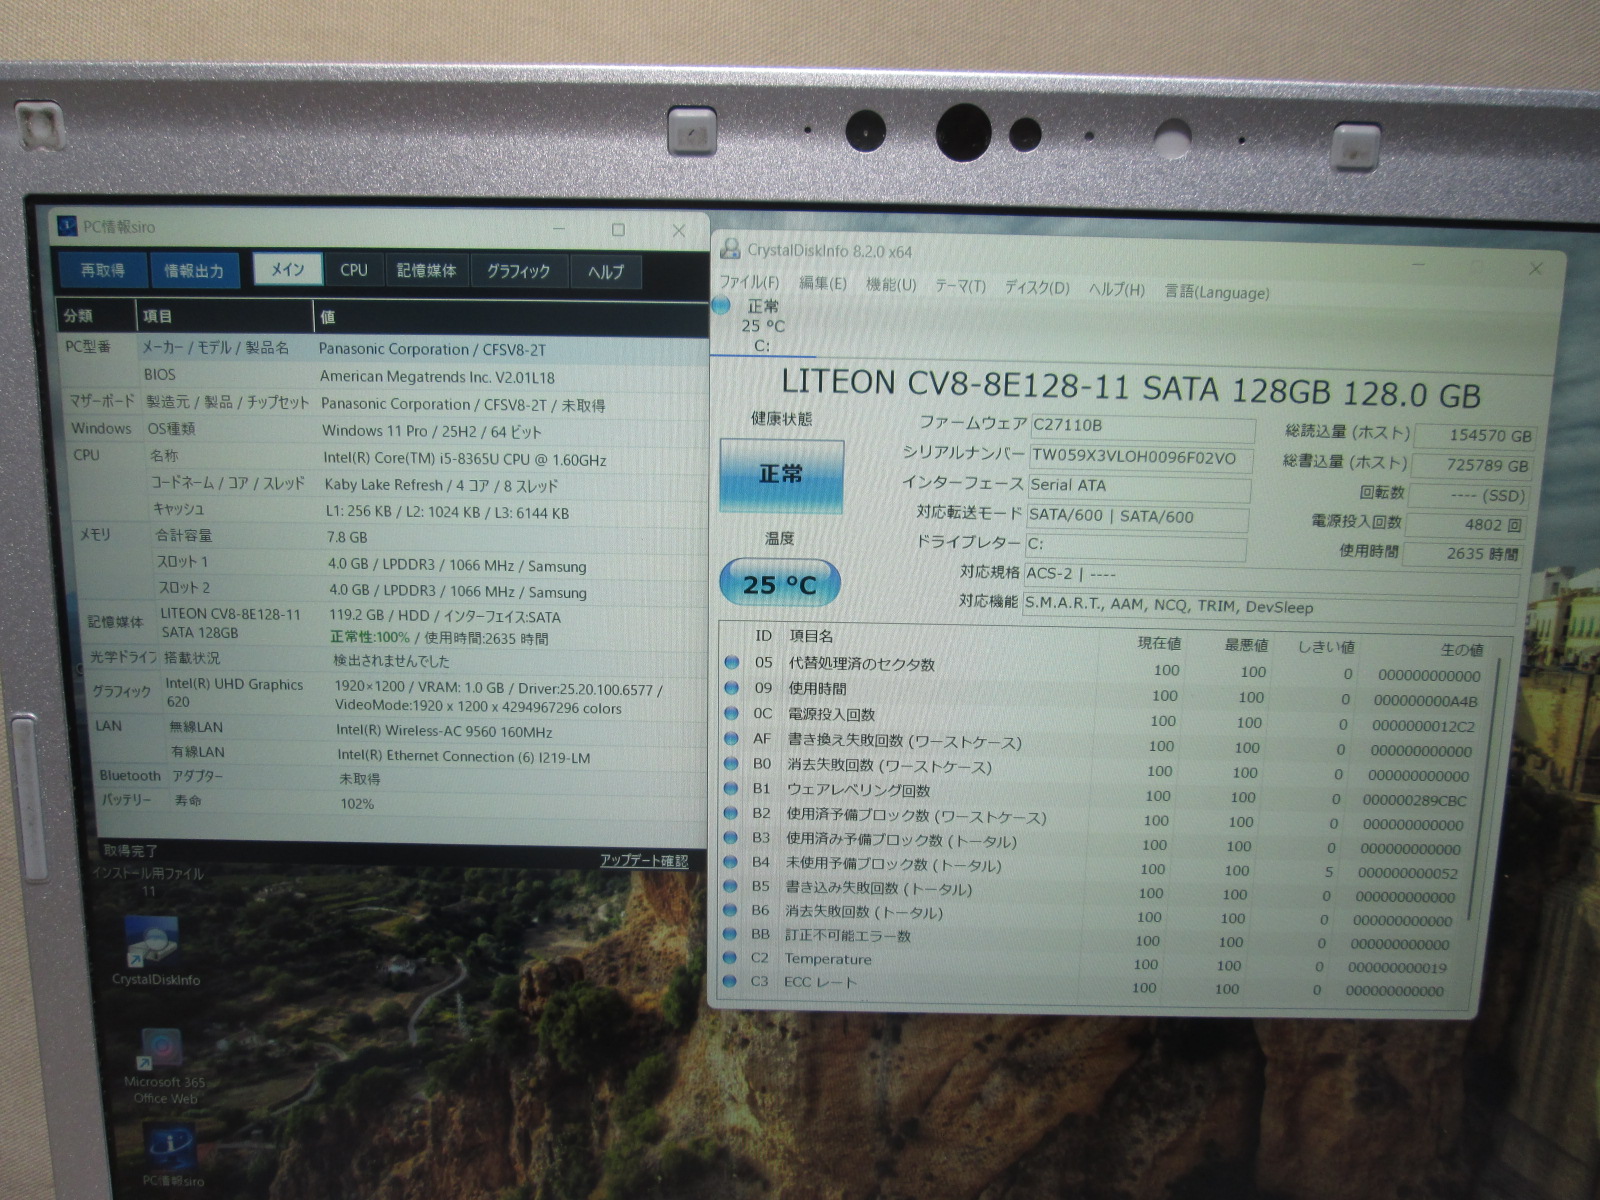This screenshot has width=1600, height=1200.
Task: Click the 25 °C temperature button
Action: [779, 584]
